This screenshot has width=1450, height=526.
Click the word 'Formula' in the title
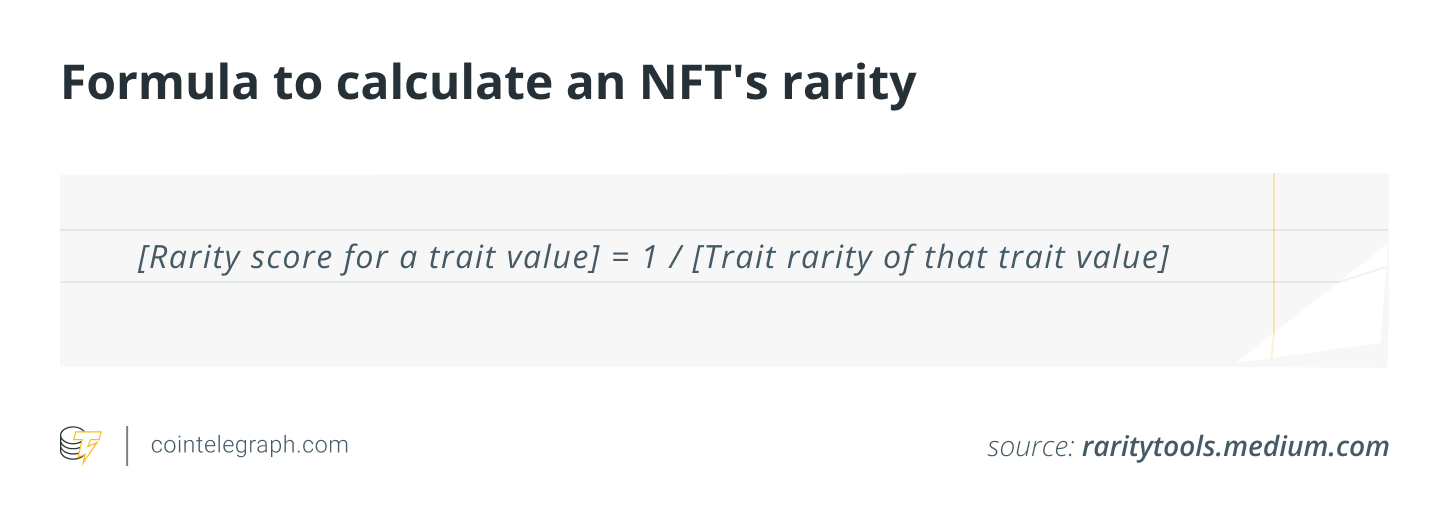tap(150, 84)
